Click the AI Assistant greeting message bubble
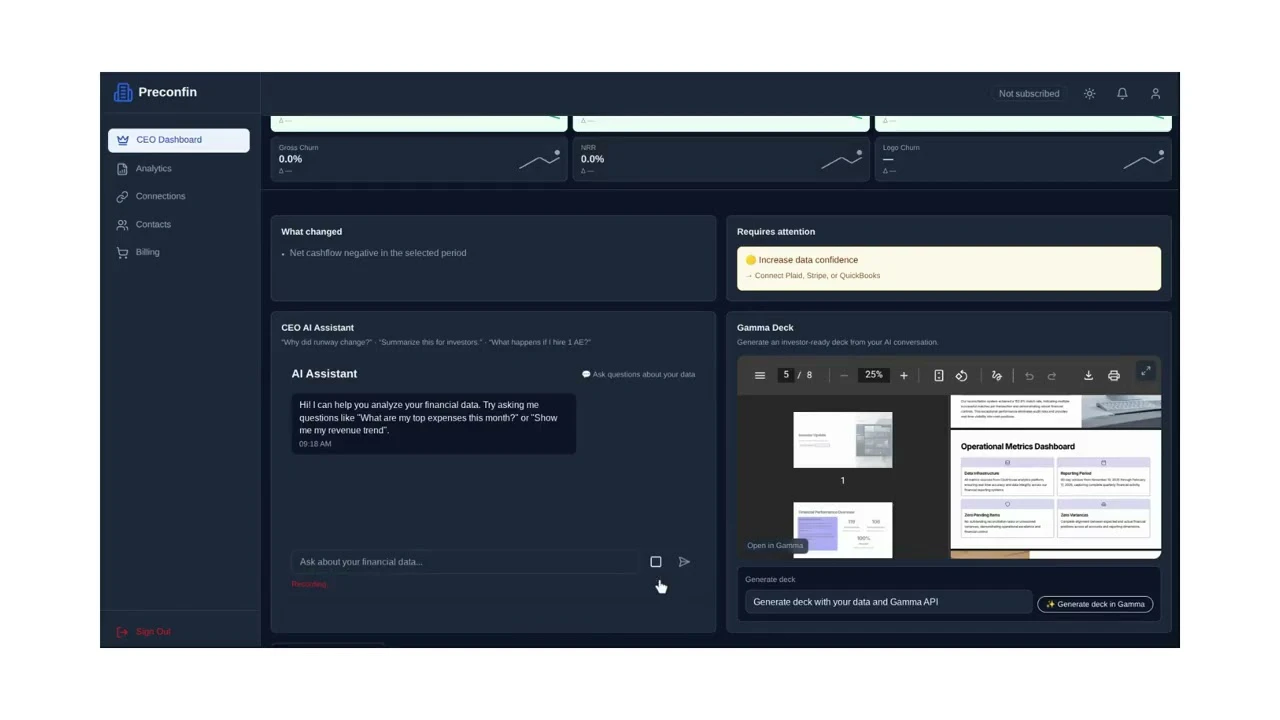This screenshot has width=1280, height=720. point(434,424)
